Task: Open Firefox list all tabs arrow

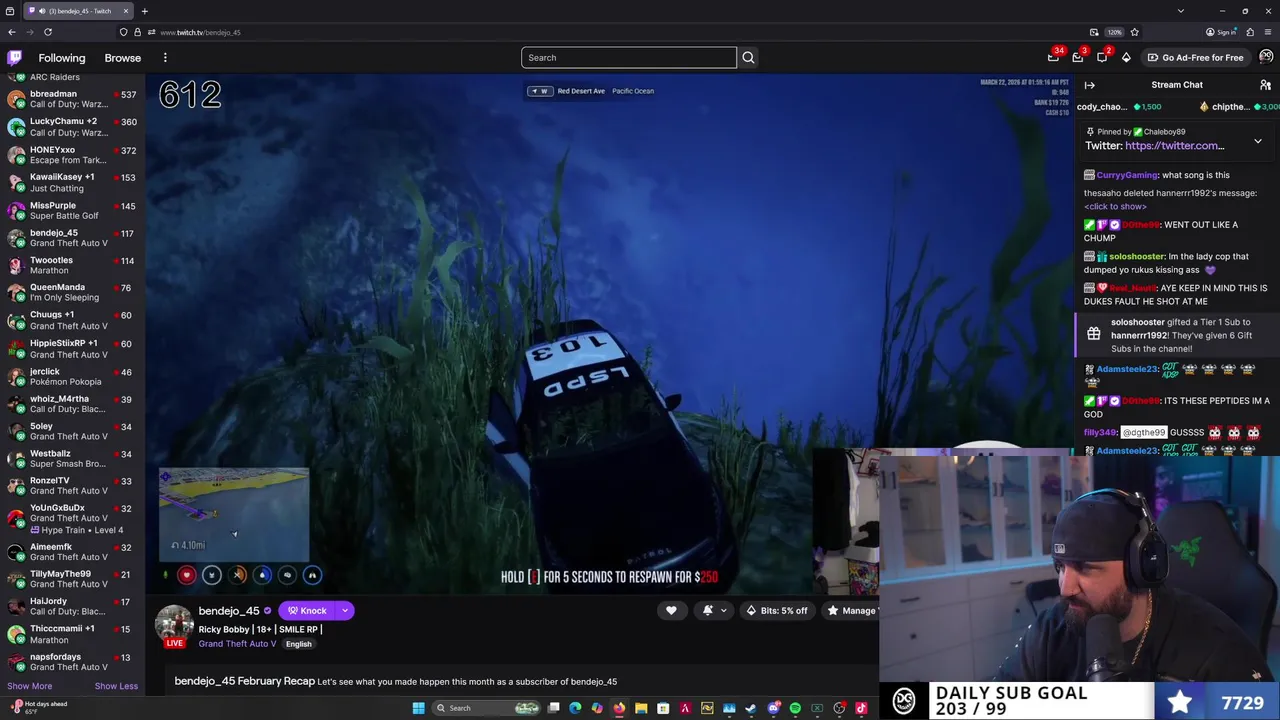Action: (1180, 11)
